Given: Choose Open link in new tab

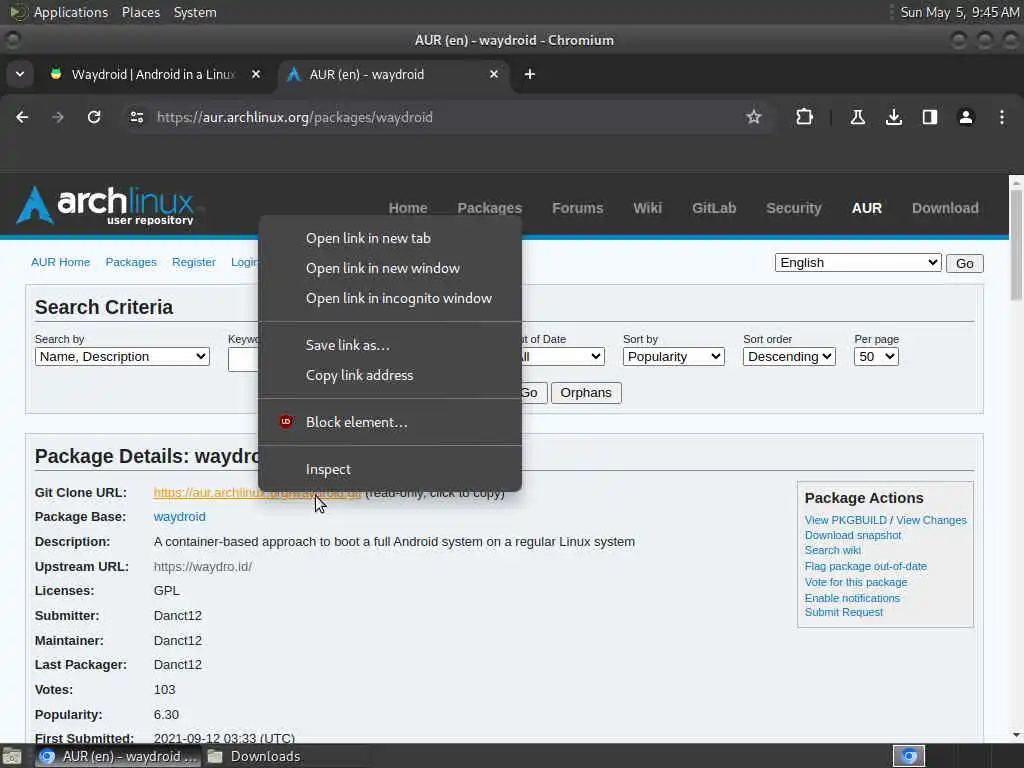Looking at the screenshot, I should (390, 238).
